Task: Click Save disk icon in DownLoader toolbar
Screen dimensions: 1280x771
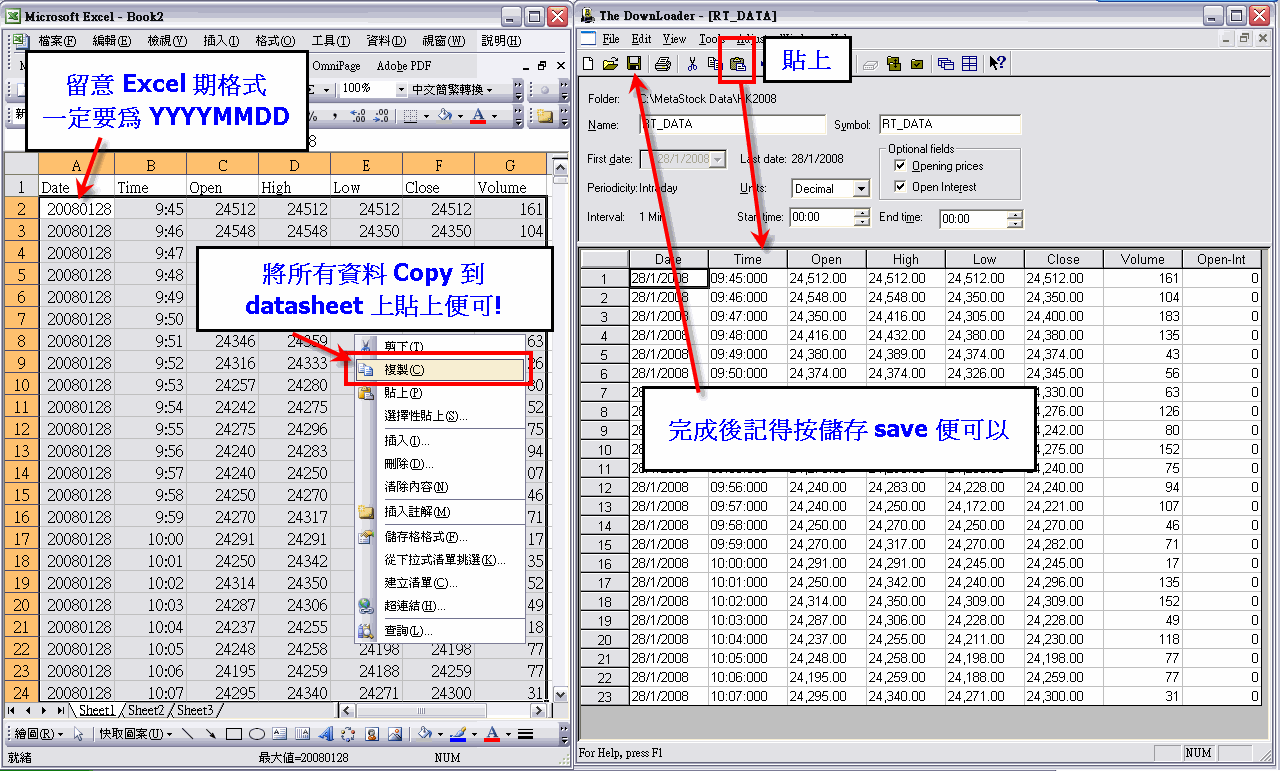Action: 633,64
